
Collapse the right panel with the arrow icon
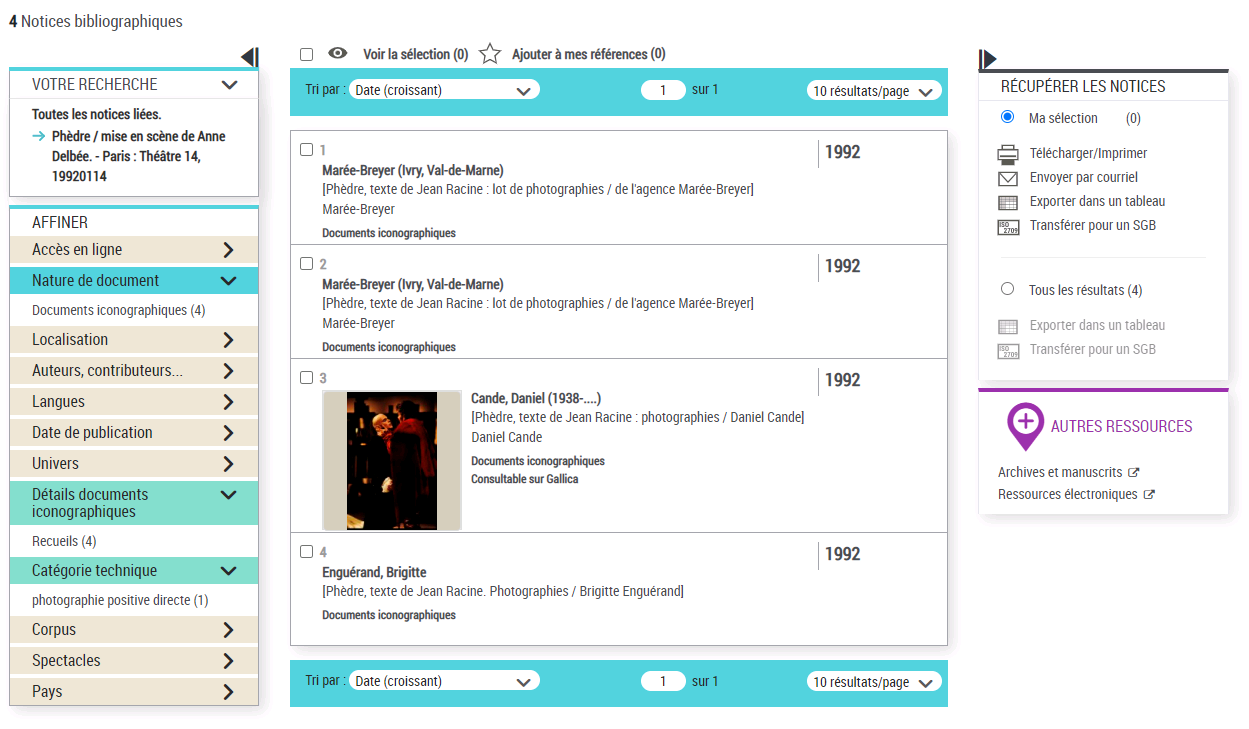point(988,59)
